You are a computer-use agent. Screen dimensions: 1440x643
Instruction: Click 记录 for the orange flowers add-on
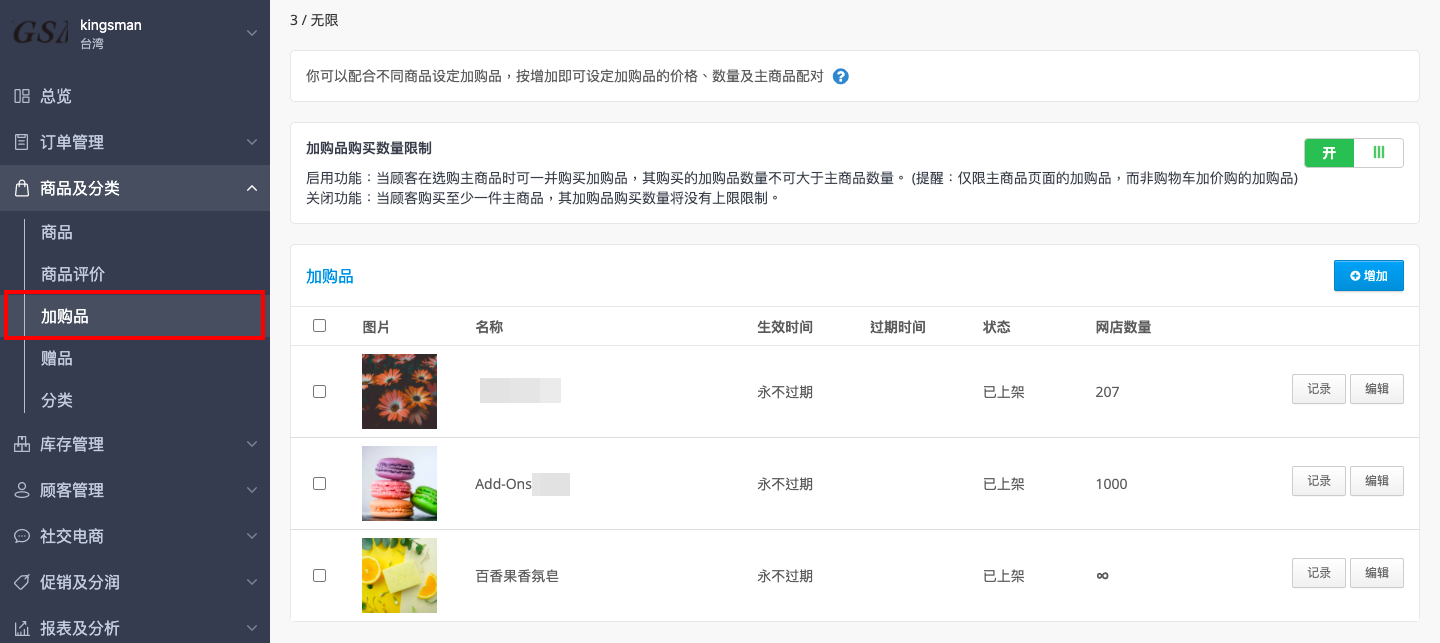[x=1318, y=389]
